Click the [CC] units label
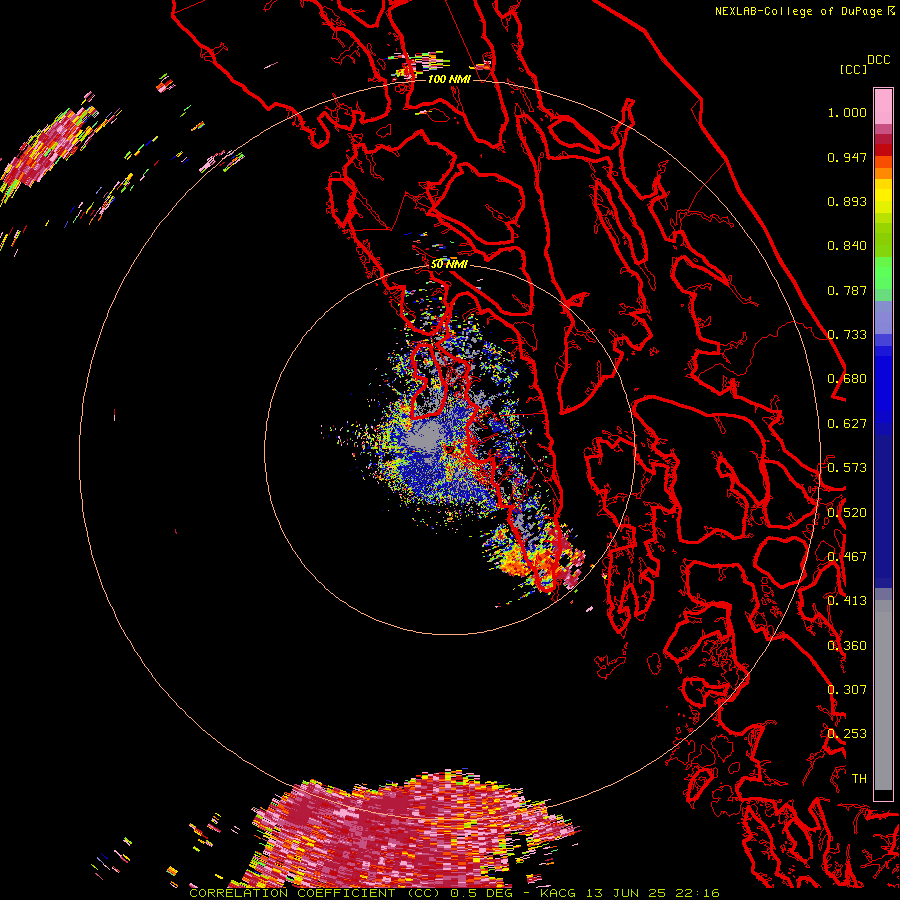The height and width of the screenshot is (900, 900). click(x=853, y=69)
